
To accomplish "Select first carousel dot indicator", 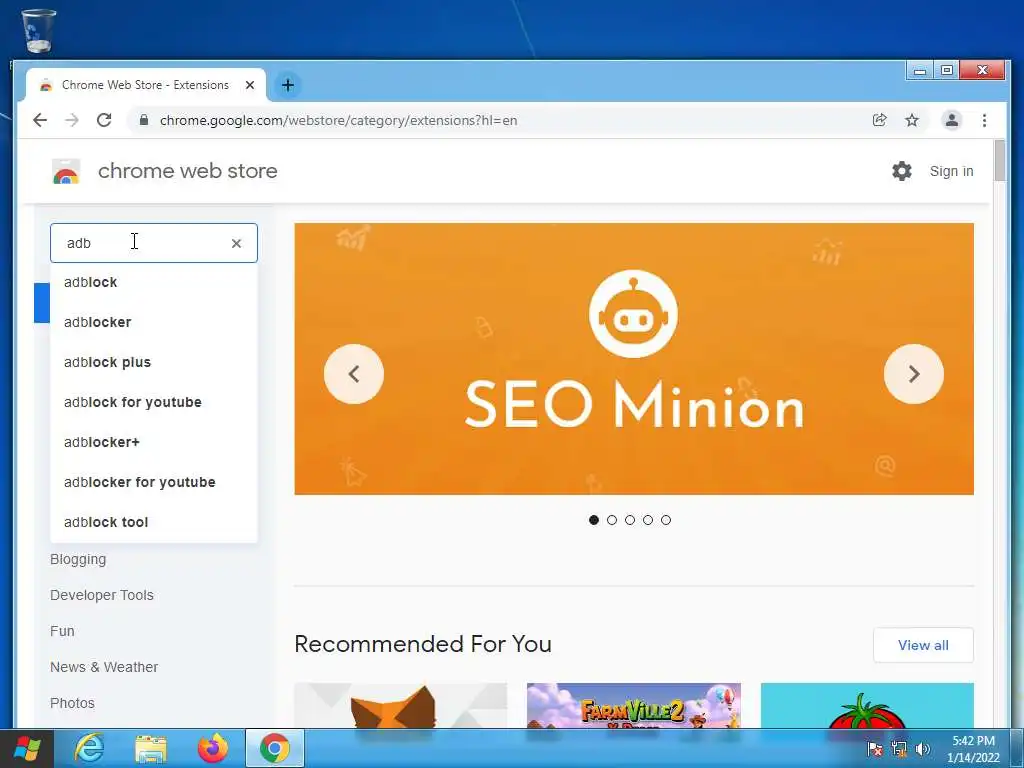I will pyautogui.click(x=594, y=520).
